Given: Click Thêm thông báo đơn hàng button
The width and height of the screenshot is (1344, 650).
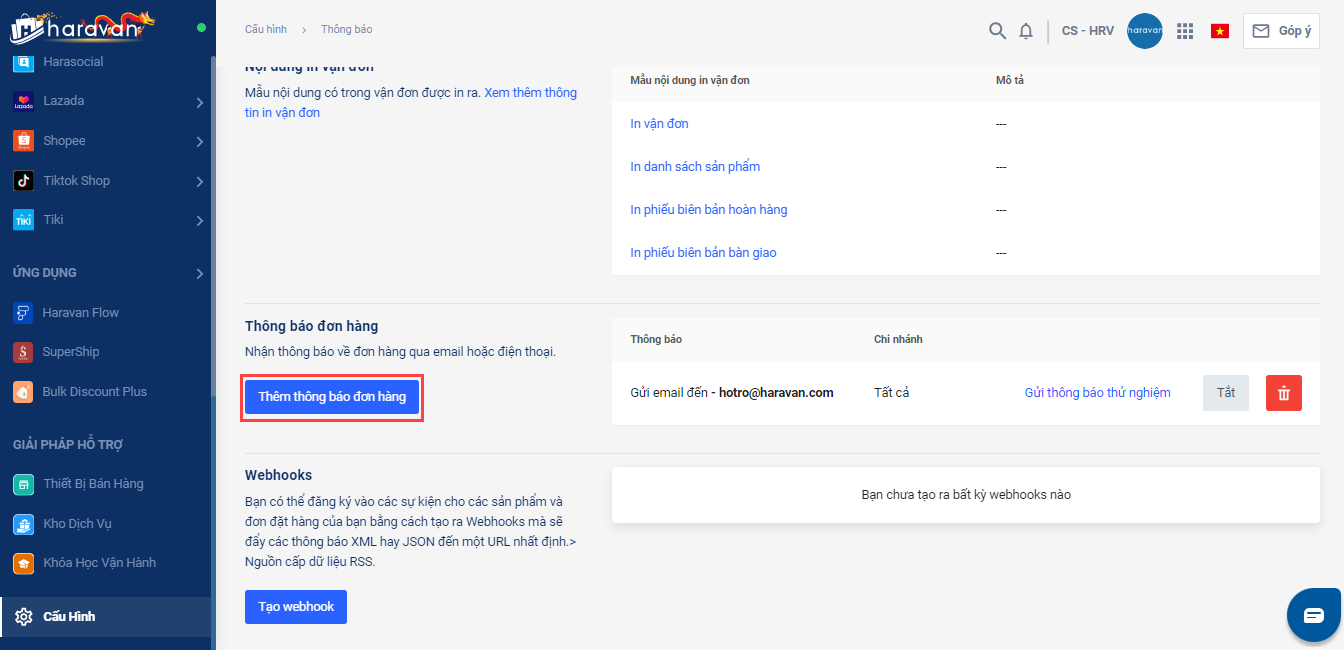Looking at the screenshot, I should click(x=332, y=397).
